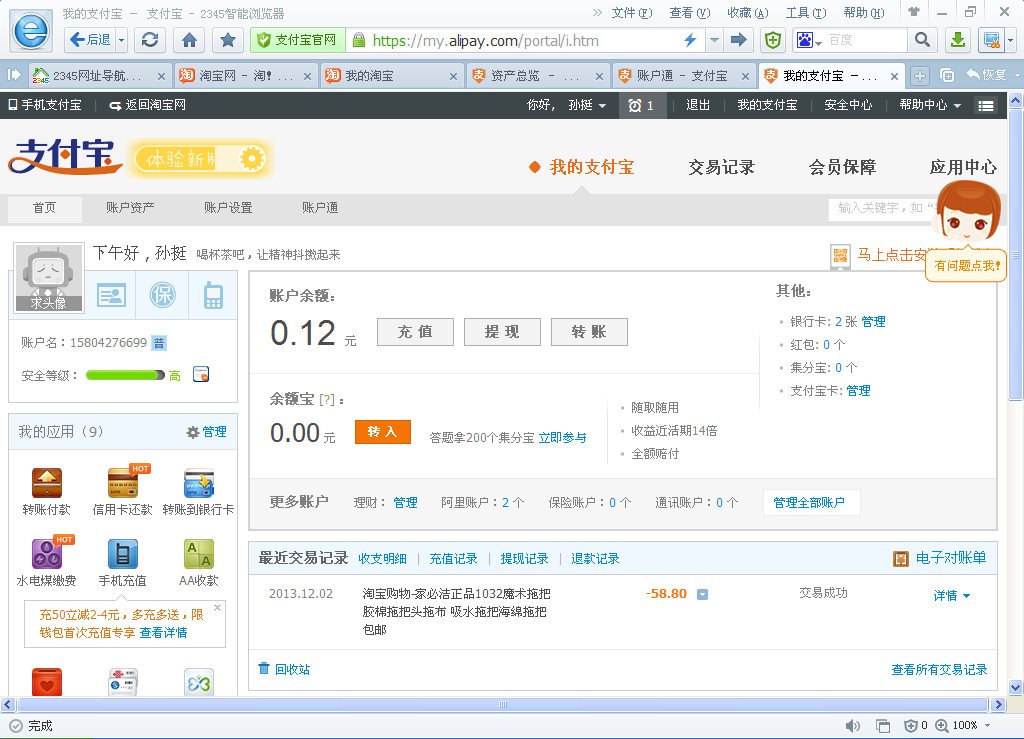Click the AA收款 app icon
The width and height of the screenshot is (1024, 739).
[x=198, y=554]
